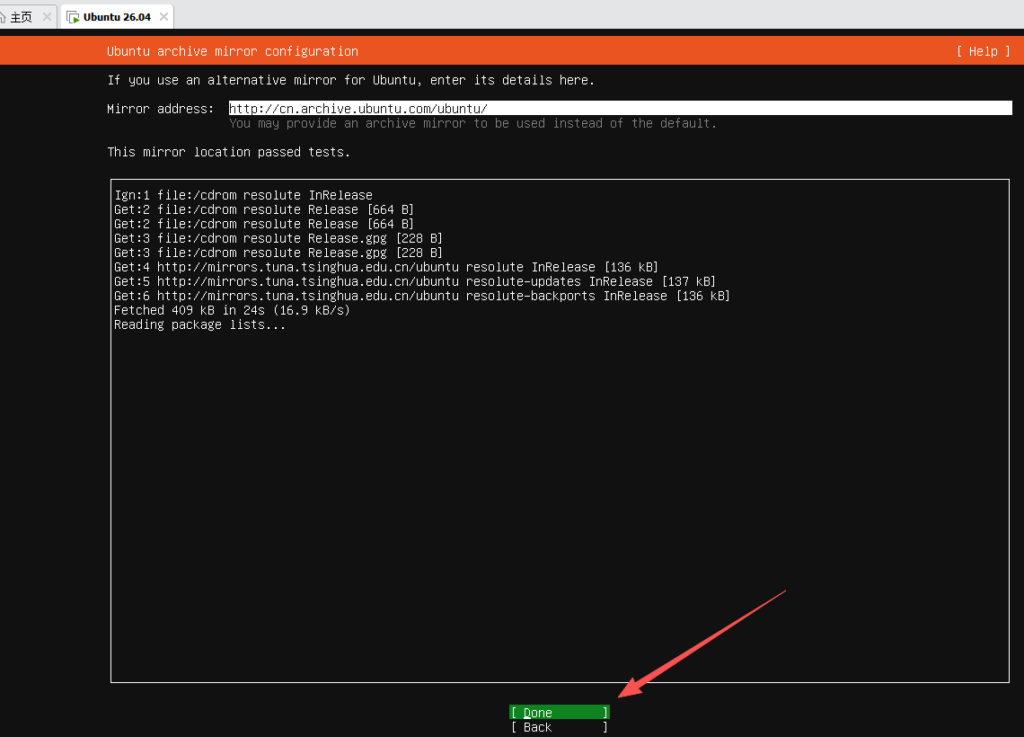The width and height of the screenshot is (1024, 737).
Task: Open the Help menu in the header
Action: coord(983,52)
